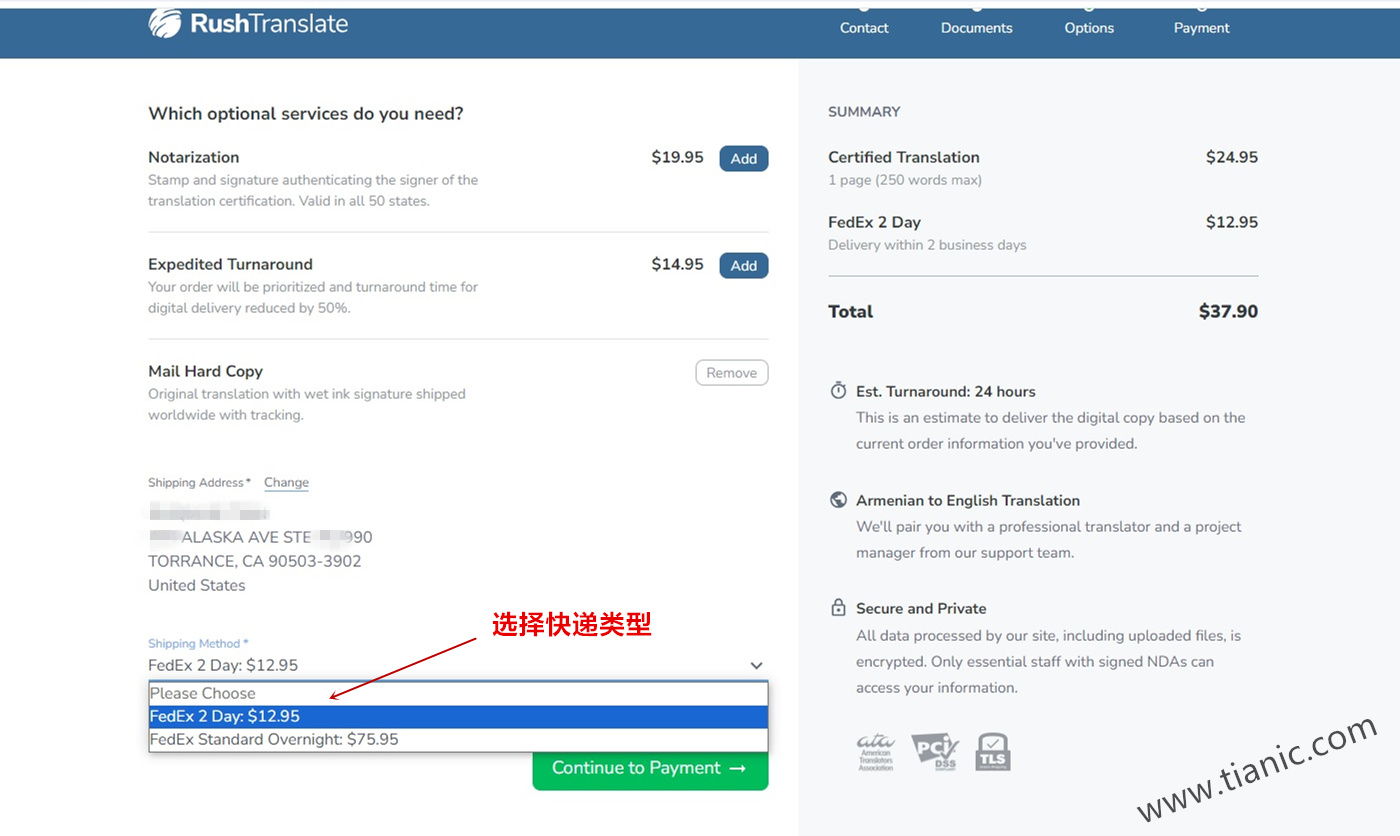Image resolution: width=1400 pixels, height=836 pixels.
Task: Click the Est. Turnaround: 24 hours heading
Action: [x=946, y=391]
